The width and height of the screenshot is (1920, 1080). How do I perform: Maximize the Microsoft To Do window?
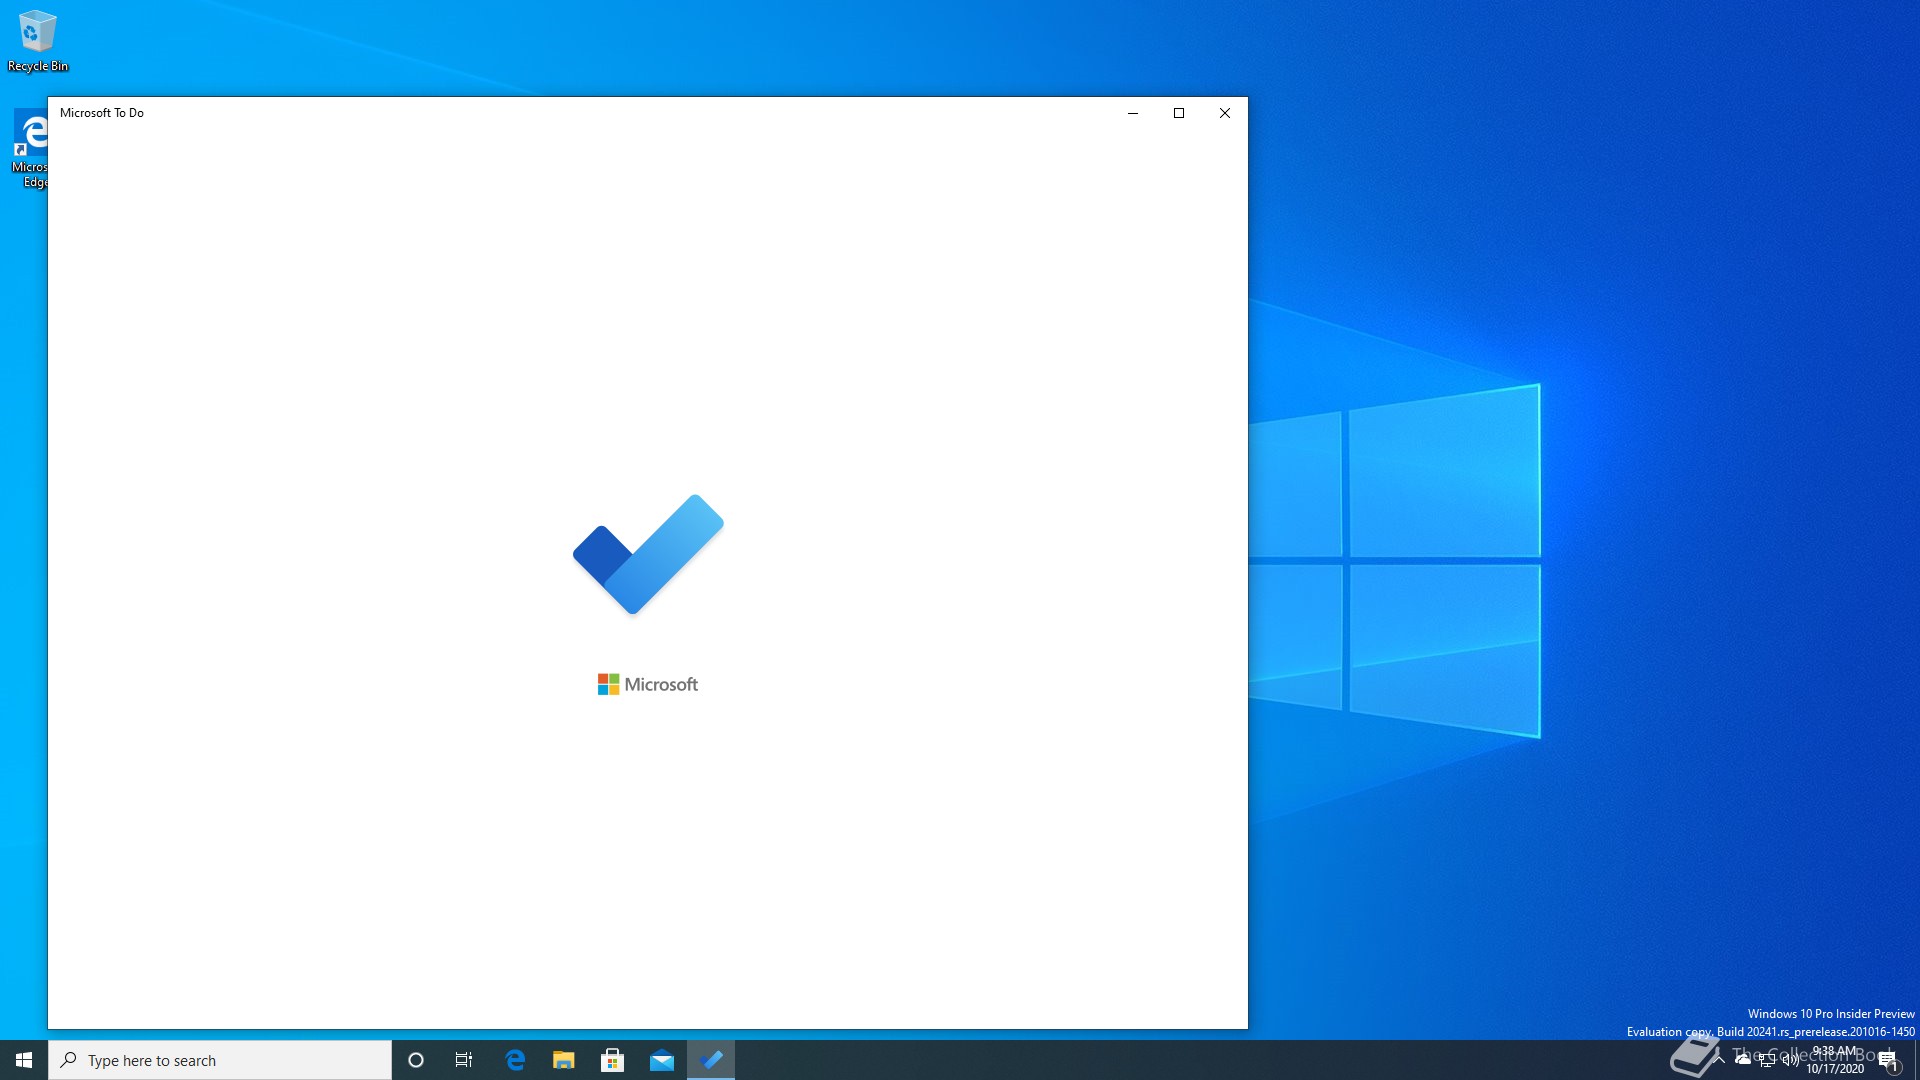(1179, 113)
